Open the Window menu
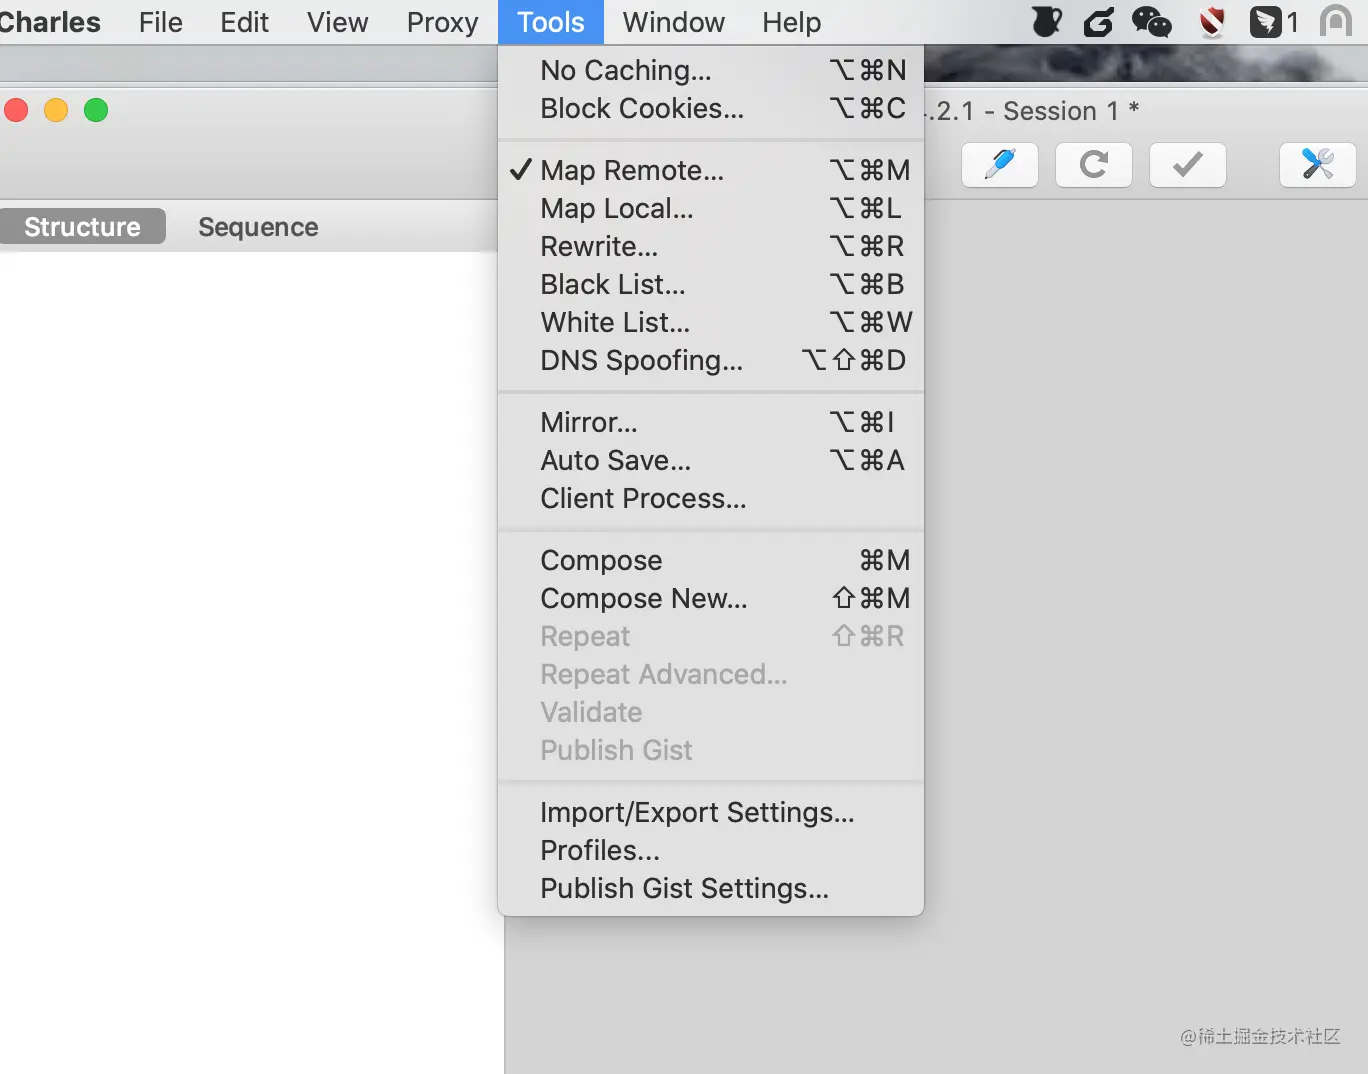1368x1074 pixels. coord(673,22)
